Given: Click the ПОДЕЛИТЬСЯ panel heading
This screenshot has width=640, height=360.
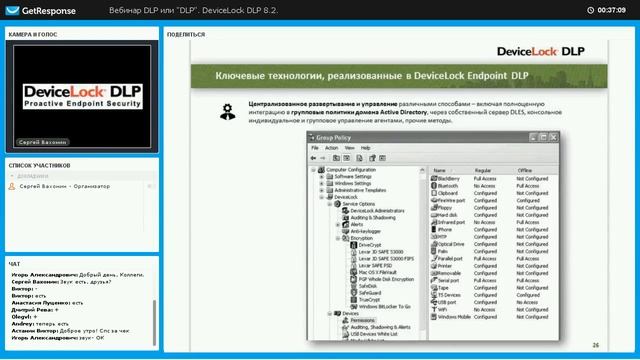Looking at the screenshot, I should [x=186, y=35].
